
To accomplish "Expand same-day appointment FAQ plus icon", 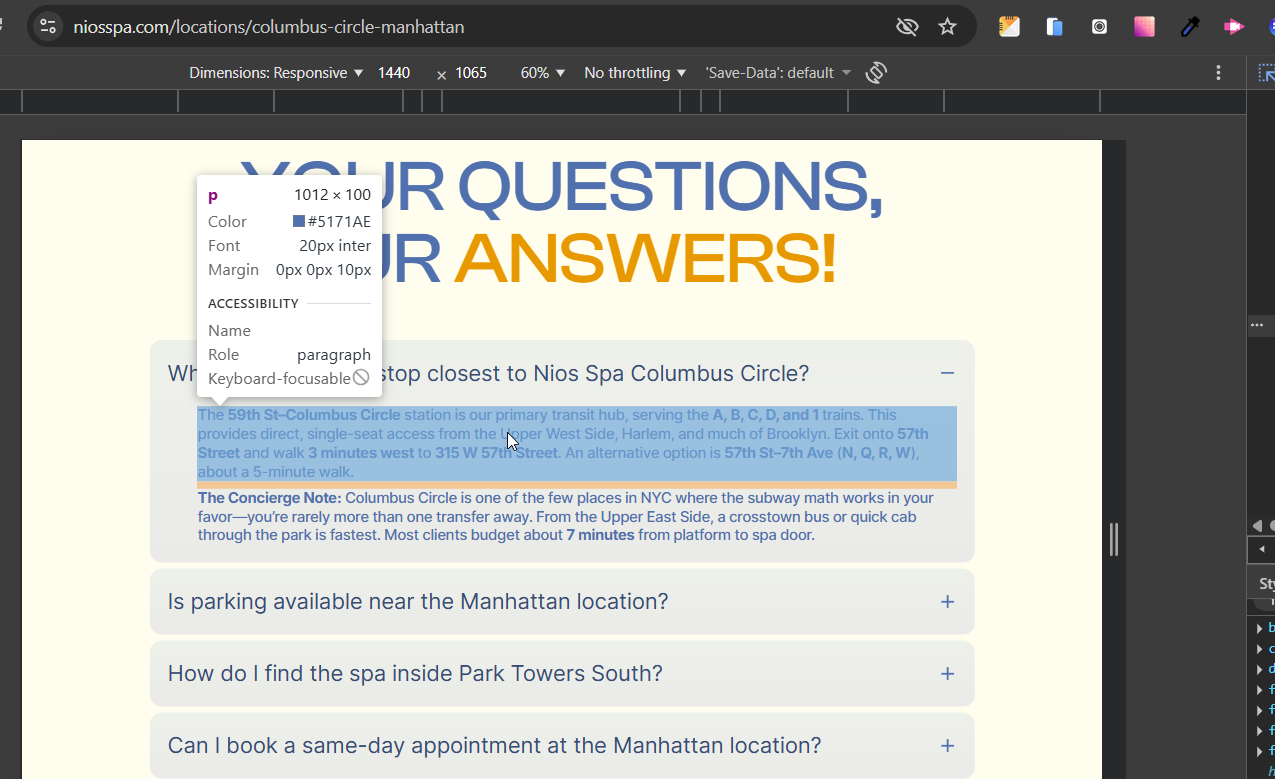I will click(947, 746).
